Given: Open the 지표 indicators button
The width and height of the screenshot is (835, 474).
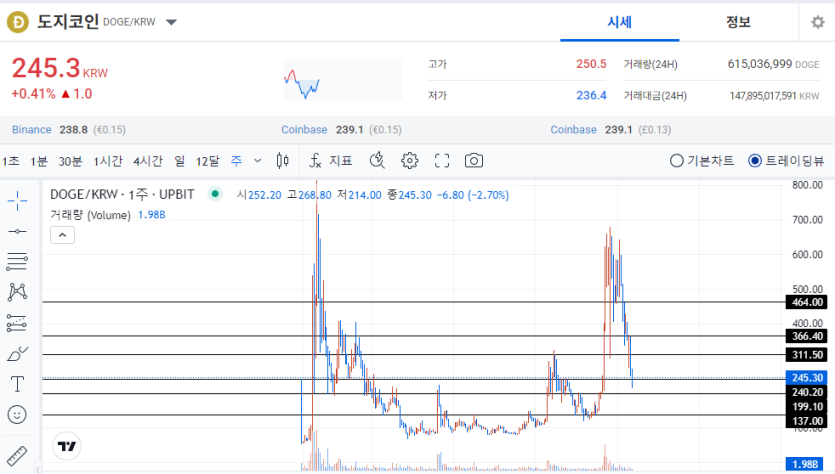Looking at the screenshot, I should click(x=331, y=161).
